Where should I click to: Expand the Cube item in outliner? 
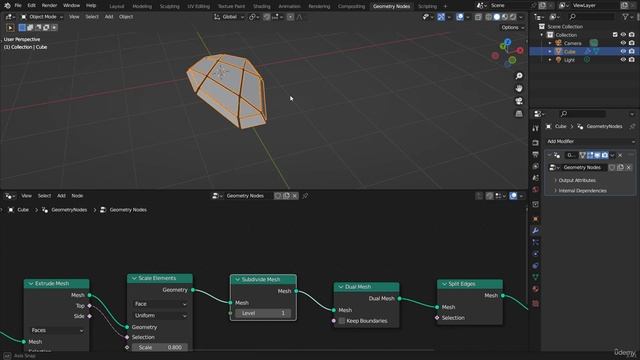click(550, 51)
